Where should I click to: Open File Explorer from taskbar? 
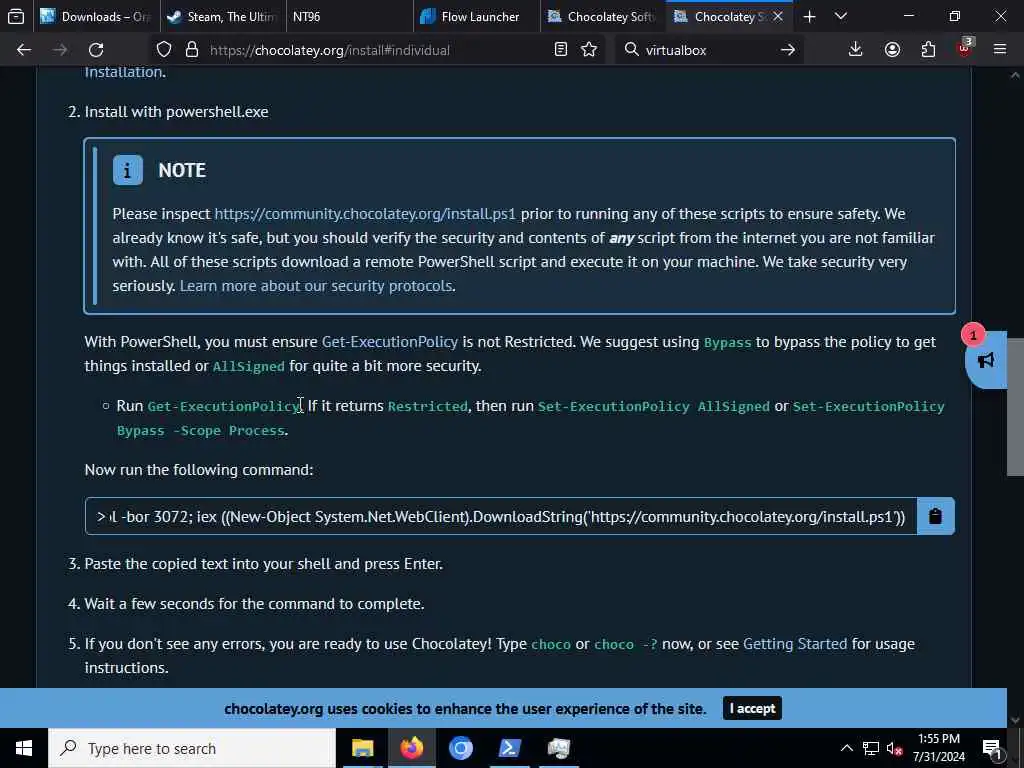point(362,748)
